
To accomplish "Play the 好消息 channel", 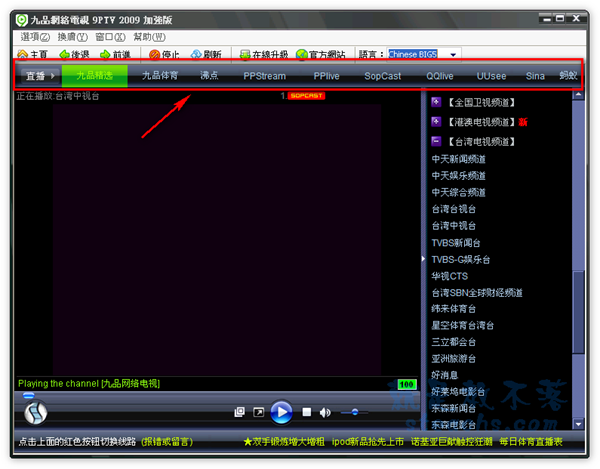I will click(x=444, y=375).
